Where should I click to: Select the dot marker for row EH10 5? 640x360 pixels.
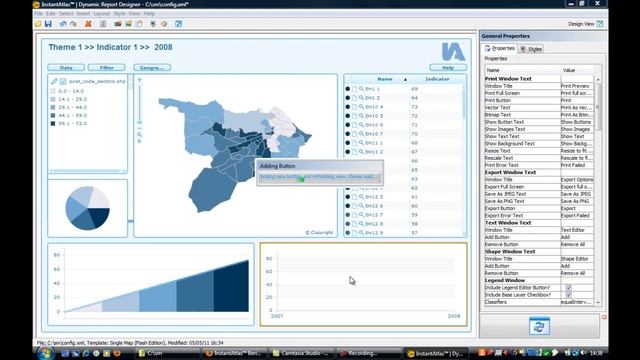(347, 116)
